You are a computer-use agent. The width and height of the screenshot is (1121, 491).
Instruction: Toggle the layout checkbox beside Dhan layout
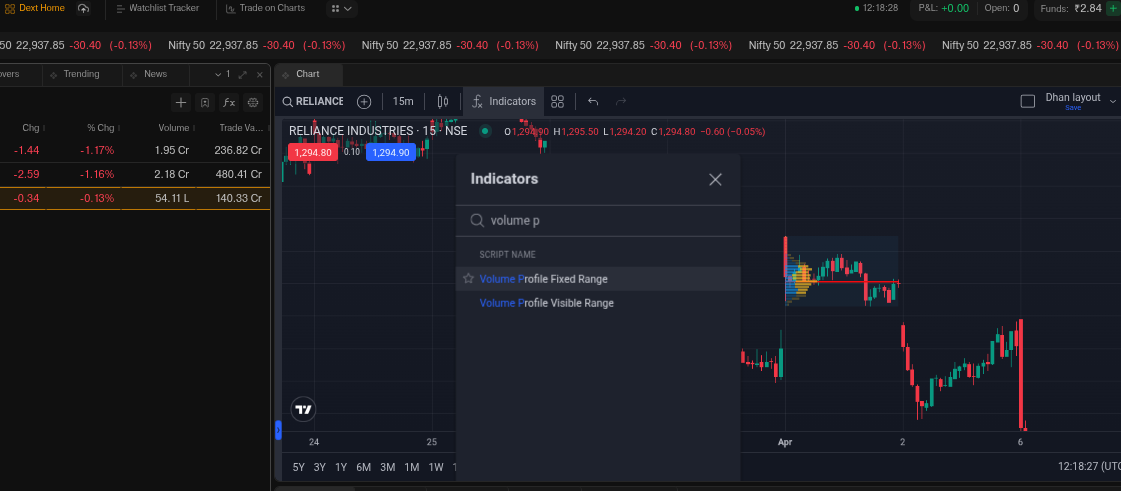click(1027, 101)
